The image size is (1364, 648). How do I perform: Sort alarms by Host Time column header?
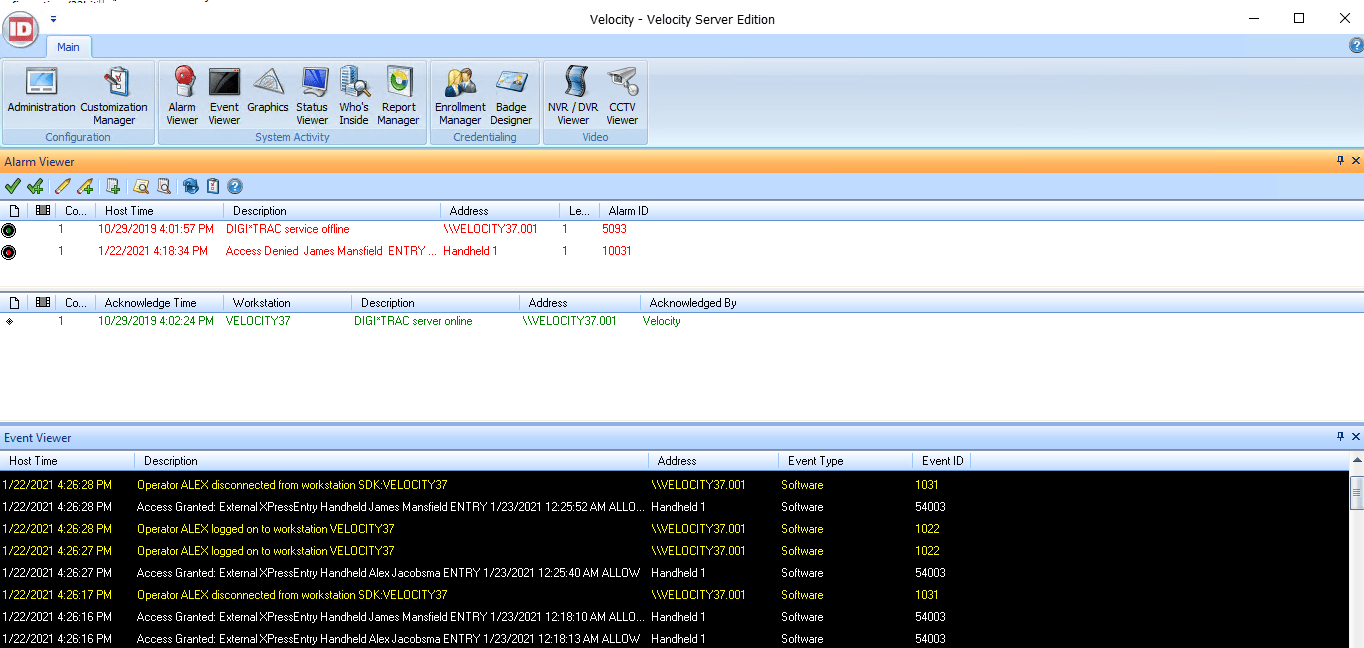point(158,211)
